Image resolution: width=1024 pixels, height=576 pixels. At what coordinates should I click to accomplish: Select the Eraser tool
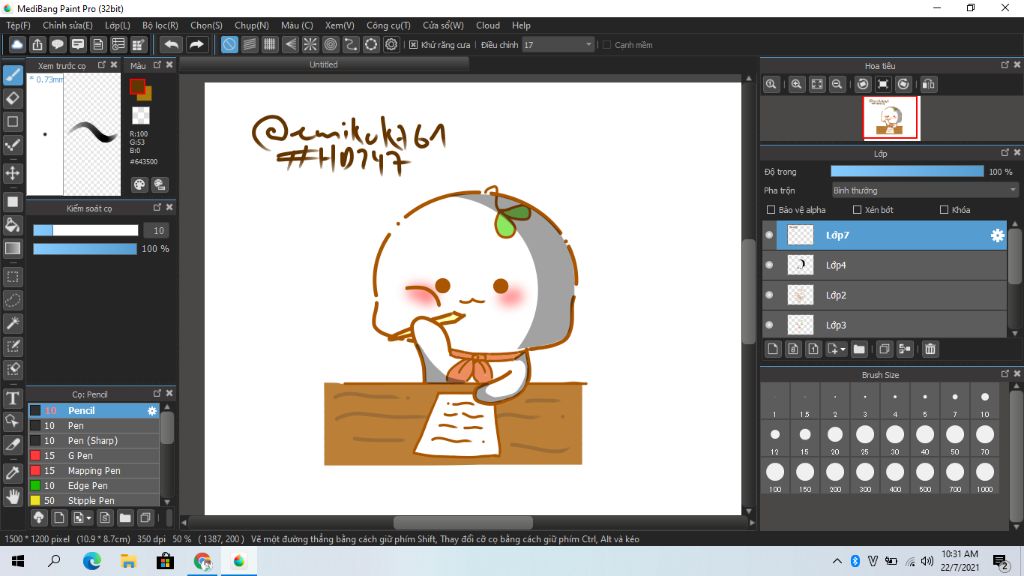[12, 99]
